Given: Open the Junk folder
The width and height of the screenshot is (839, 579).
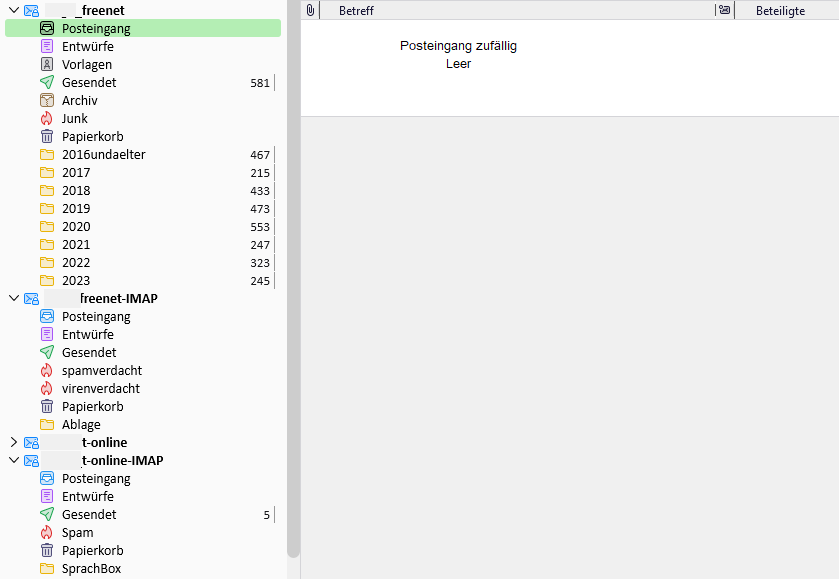Looking at the screenshot, I should pyautogui.click(x=75, y=119).
